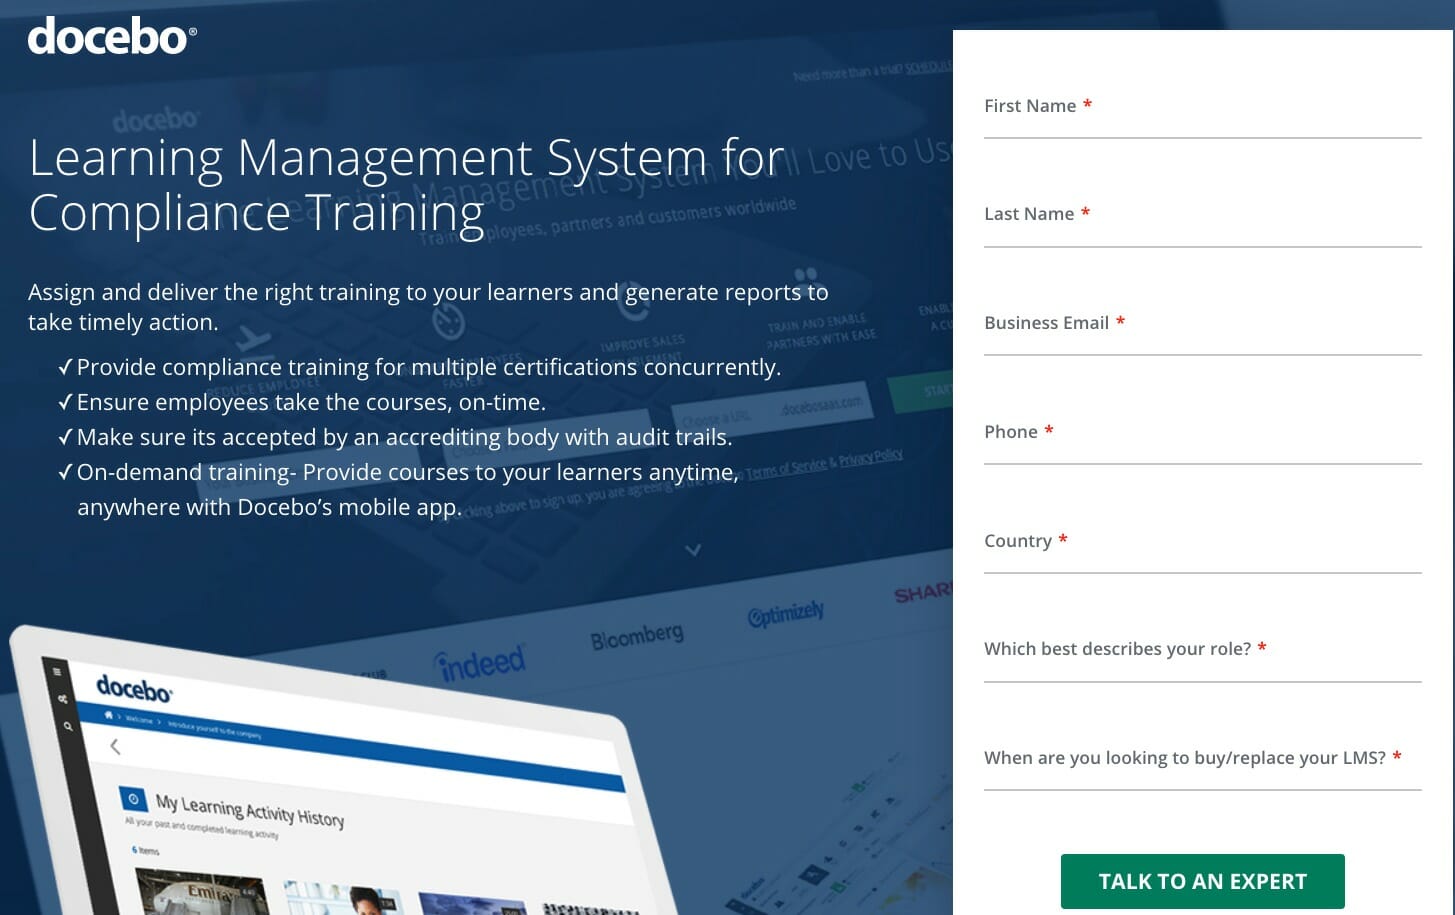Click the back chevron in the tablet mockup
The image size is (1455, 915).
(x=115, y=746)
